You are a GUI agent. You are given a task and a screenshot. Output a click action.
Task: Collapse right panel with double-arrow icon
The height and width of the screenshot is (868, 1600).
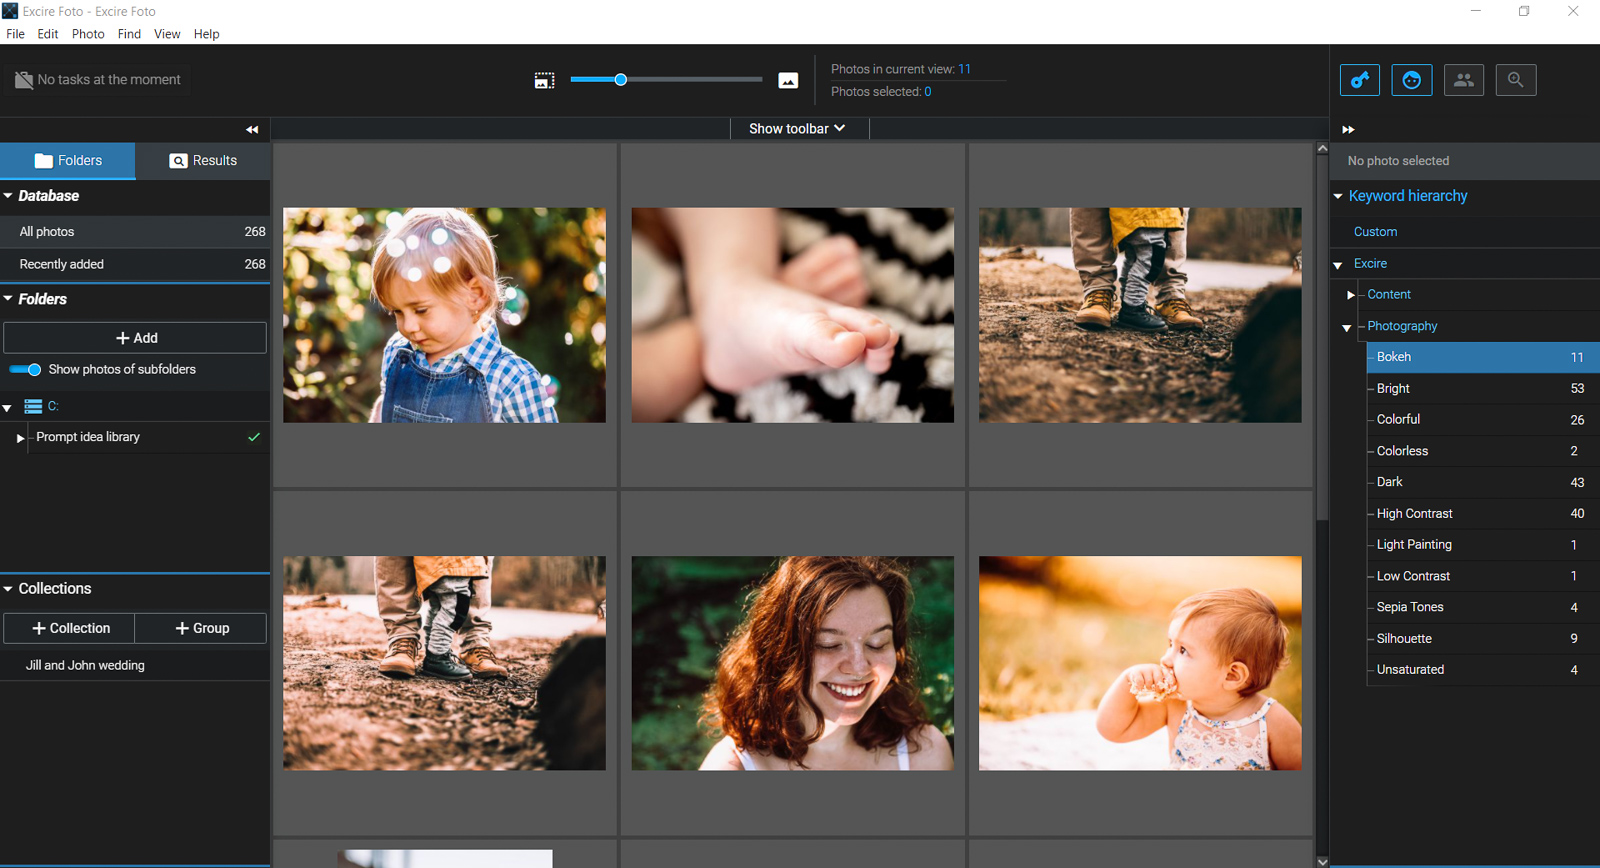[x=1348, y=129]
